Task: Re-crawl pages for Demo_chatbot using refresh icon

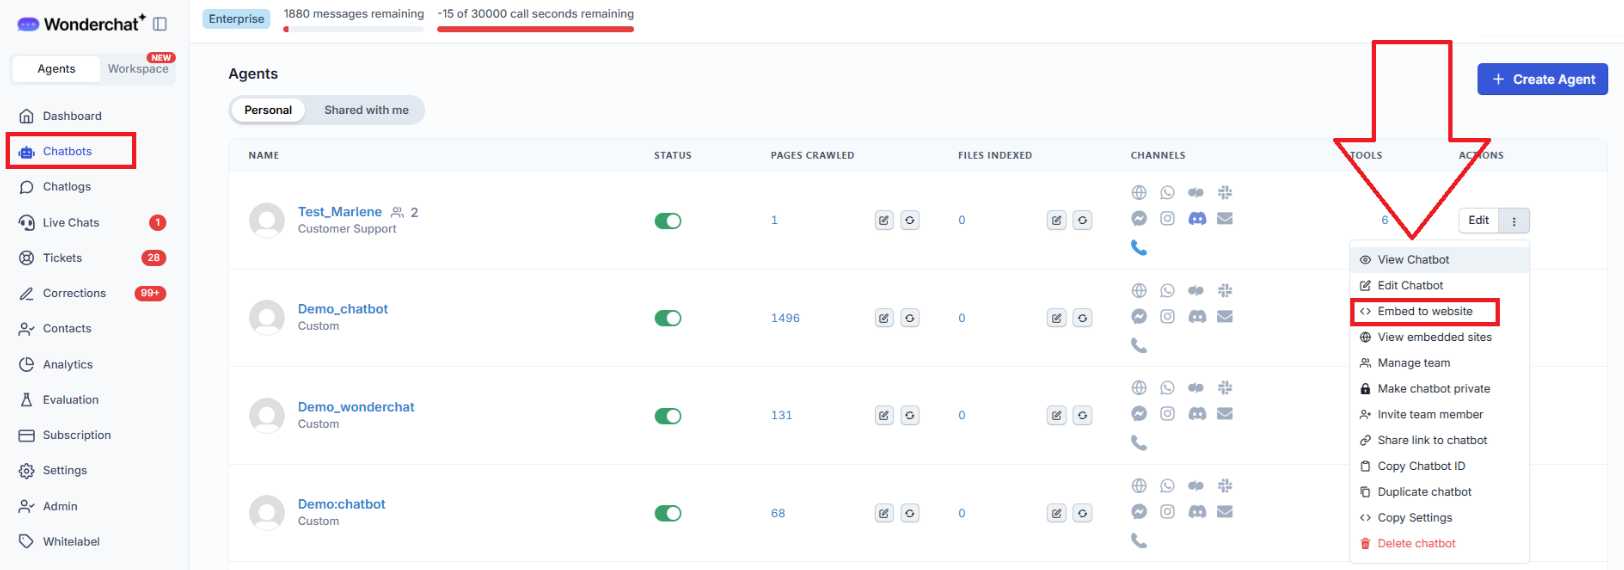Action: point(910,318)
